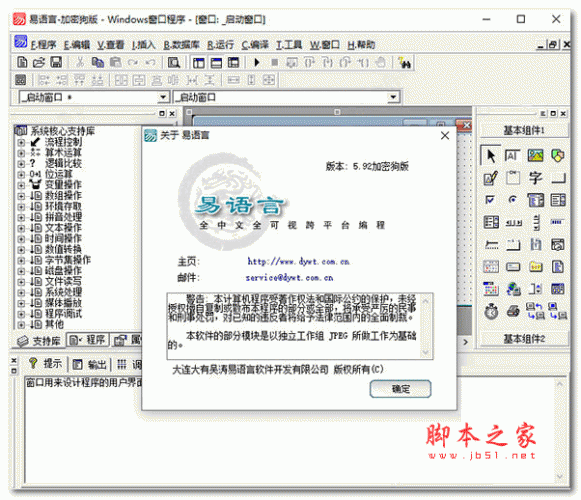Viewport: 581px width, 500px height.
Task: Expand the 逻辑比较 tree node
Action: pyautogui.click(x=21, y=164)
